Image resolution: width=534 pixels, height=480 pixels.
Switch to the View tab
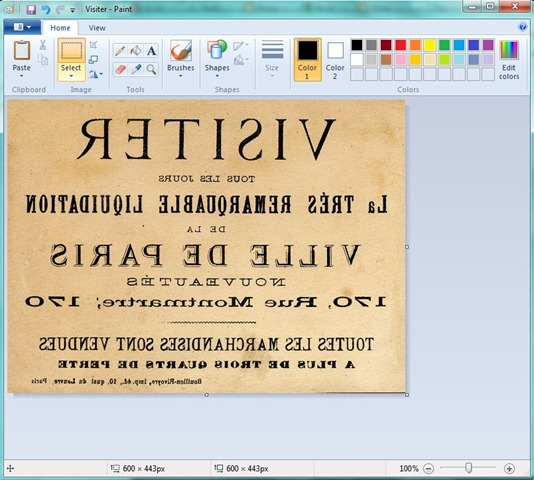coord(97,28)
